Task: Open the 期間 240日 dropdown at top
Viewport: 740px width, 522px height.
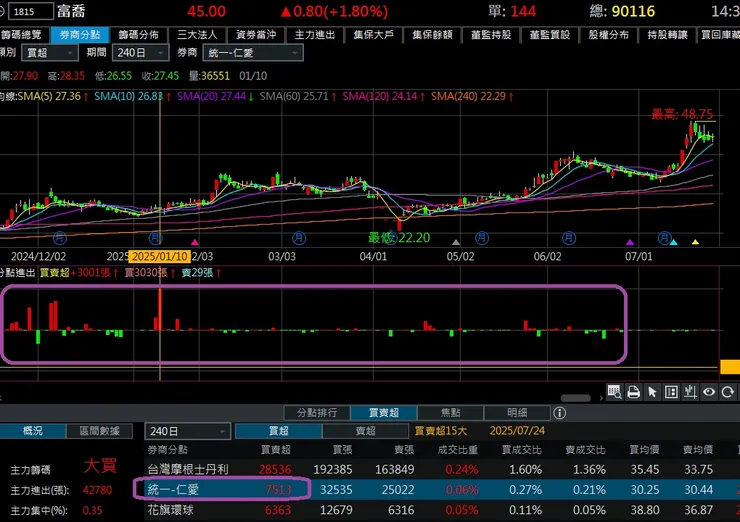Action: 140,53
